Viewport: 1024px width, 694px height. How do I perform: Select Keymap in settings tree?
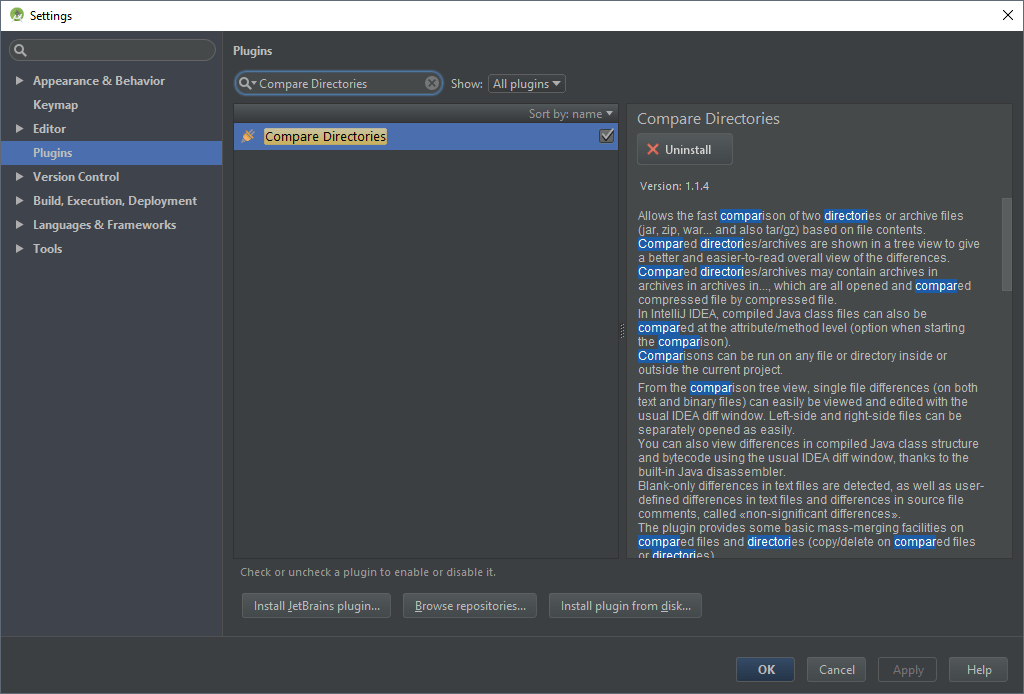[x=56, y=104]
